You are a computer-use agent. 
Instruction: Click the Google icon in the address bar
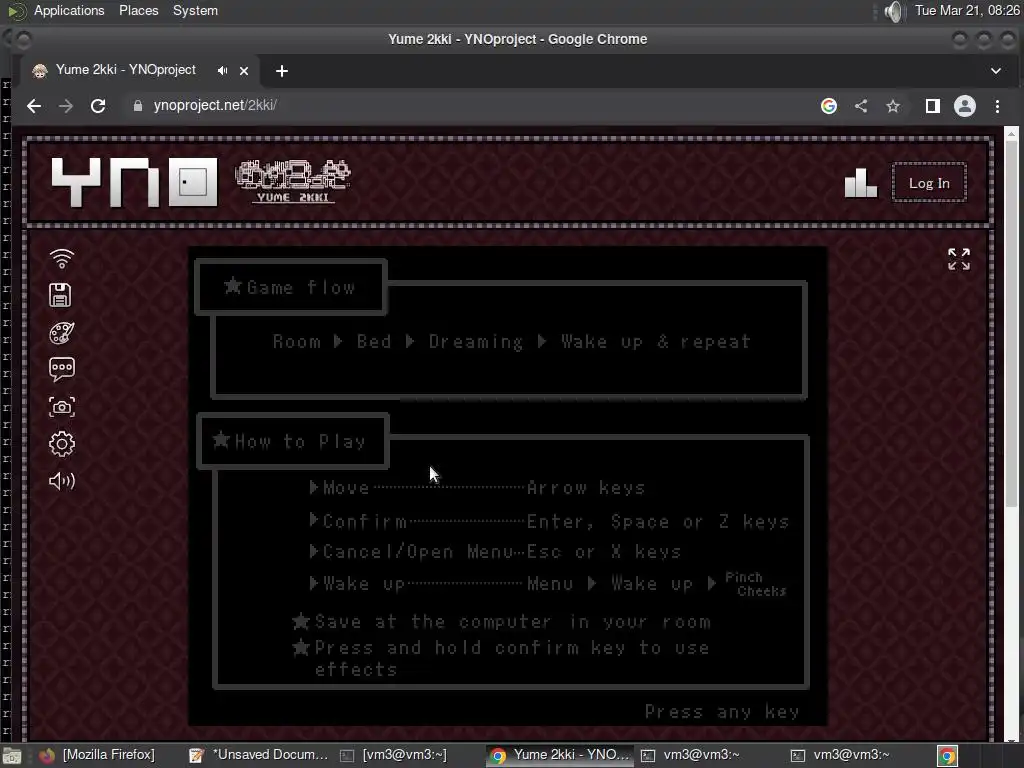[x=829, y=106]
